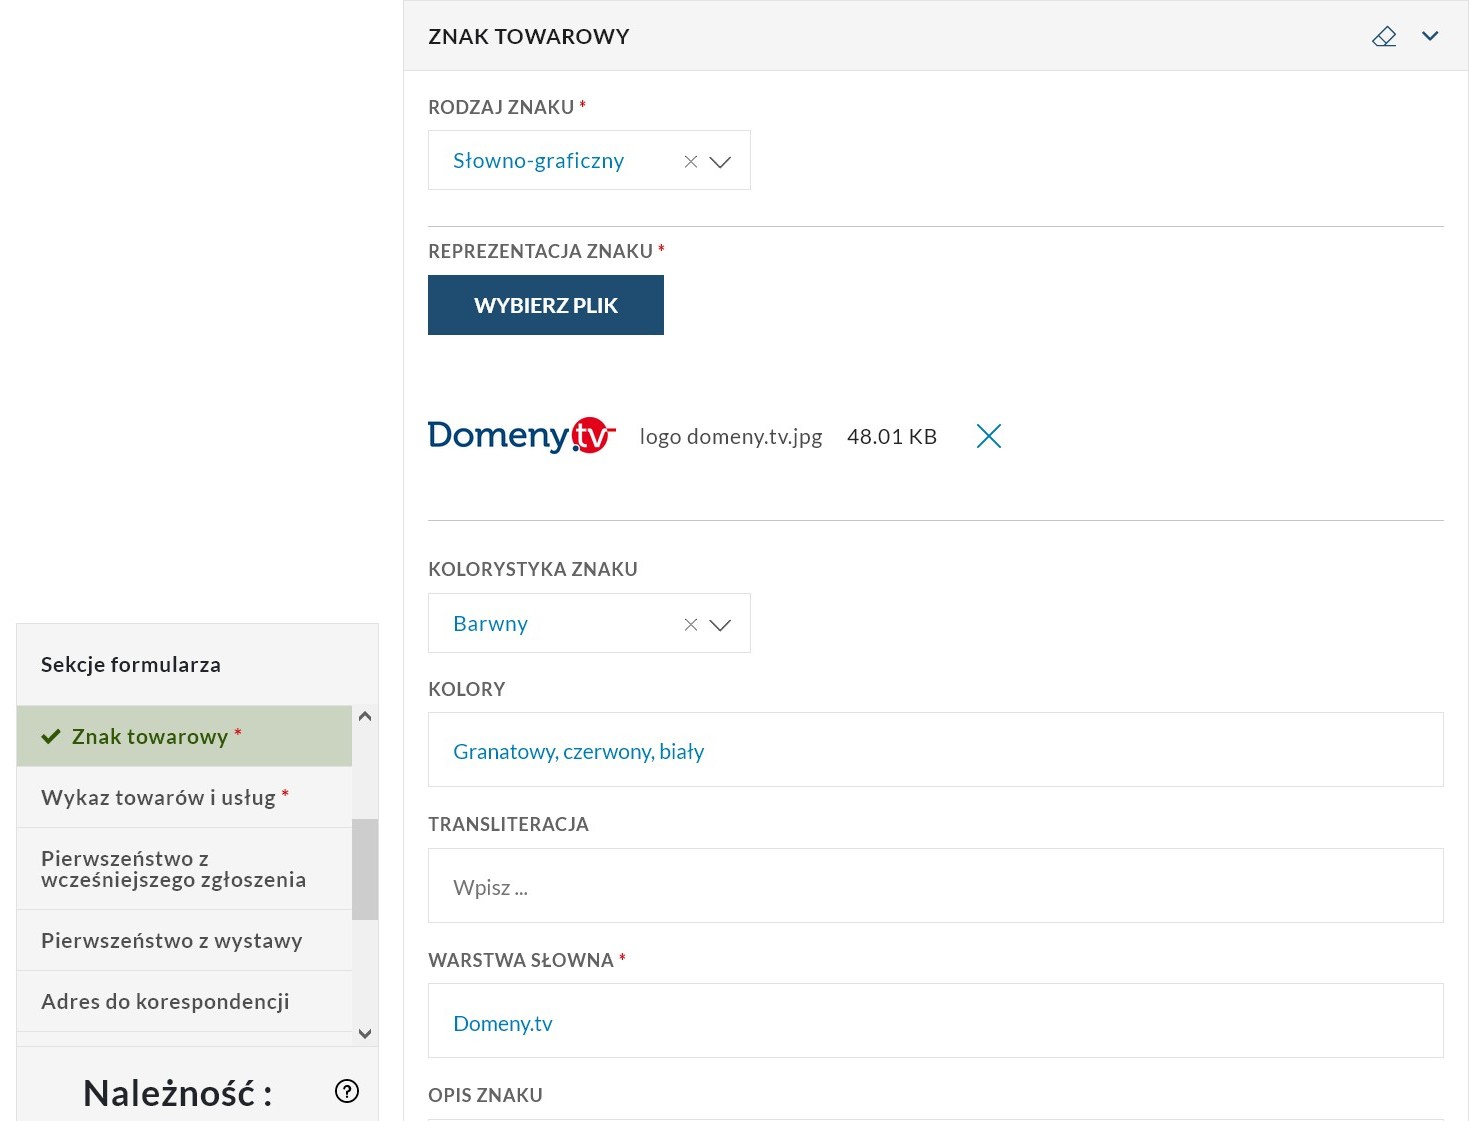Open the Rodzaj znaku dropdown arrow
Screen dimensions: 1483x1121
point(720,161)
